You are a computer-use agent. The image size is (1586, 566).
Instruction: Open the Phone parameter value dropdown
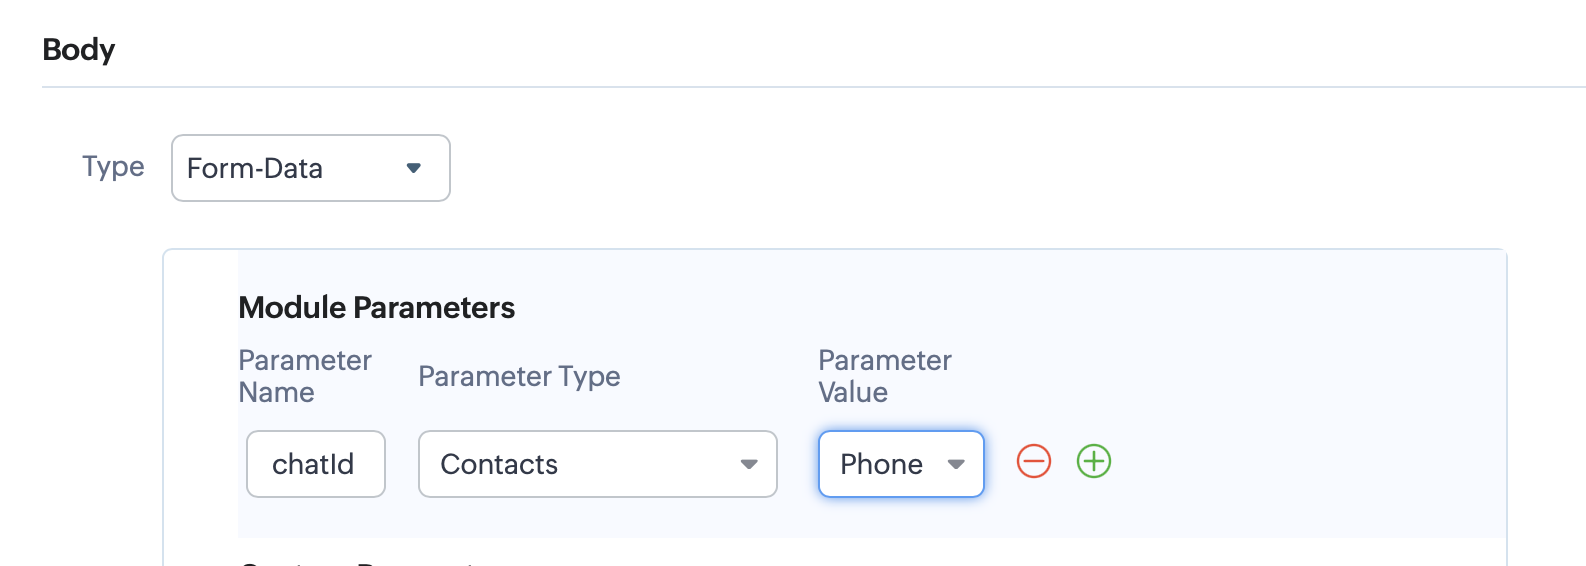[900, 464]
